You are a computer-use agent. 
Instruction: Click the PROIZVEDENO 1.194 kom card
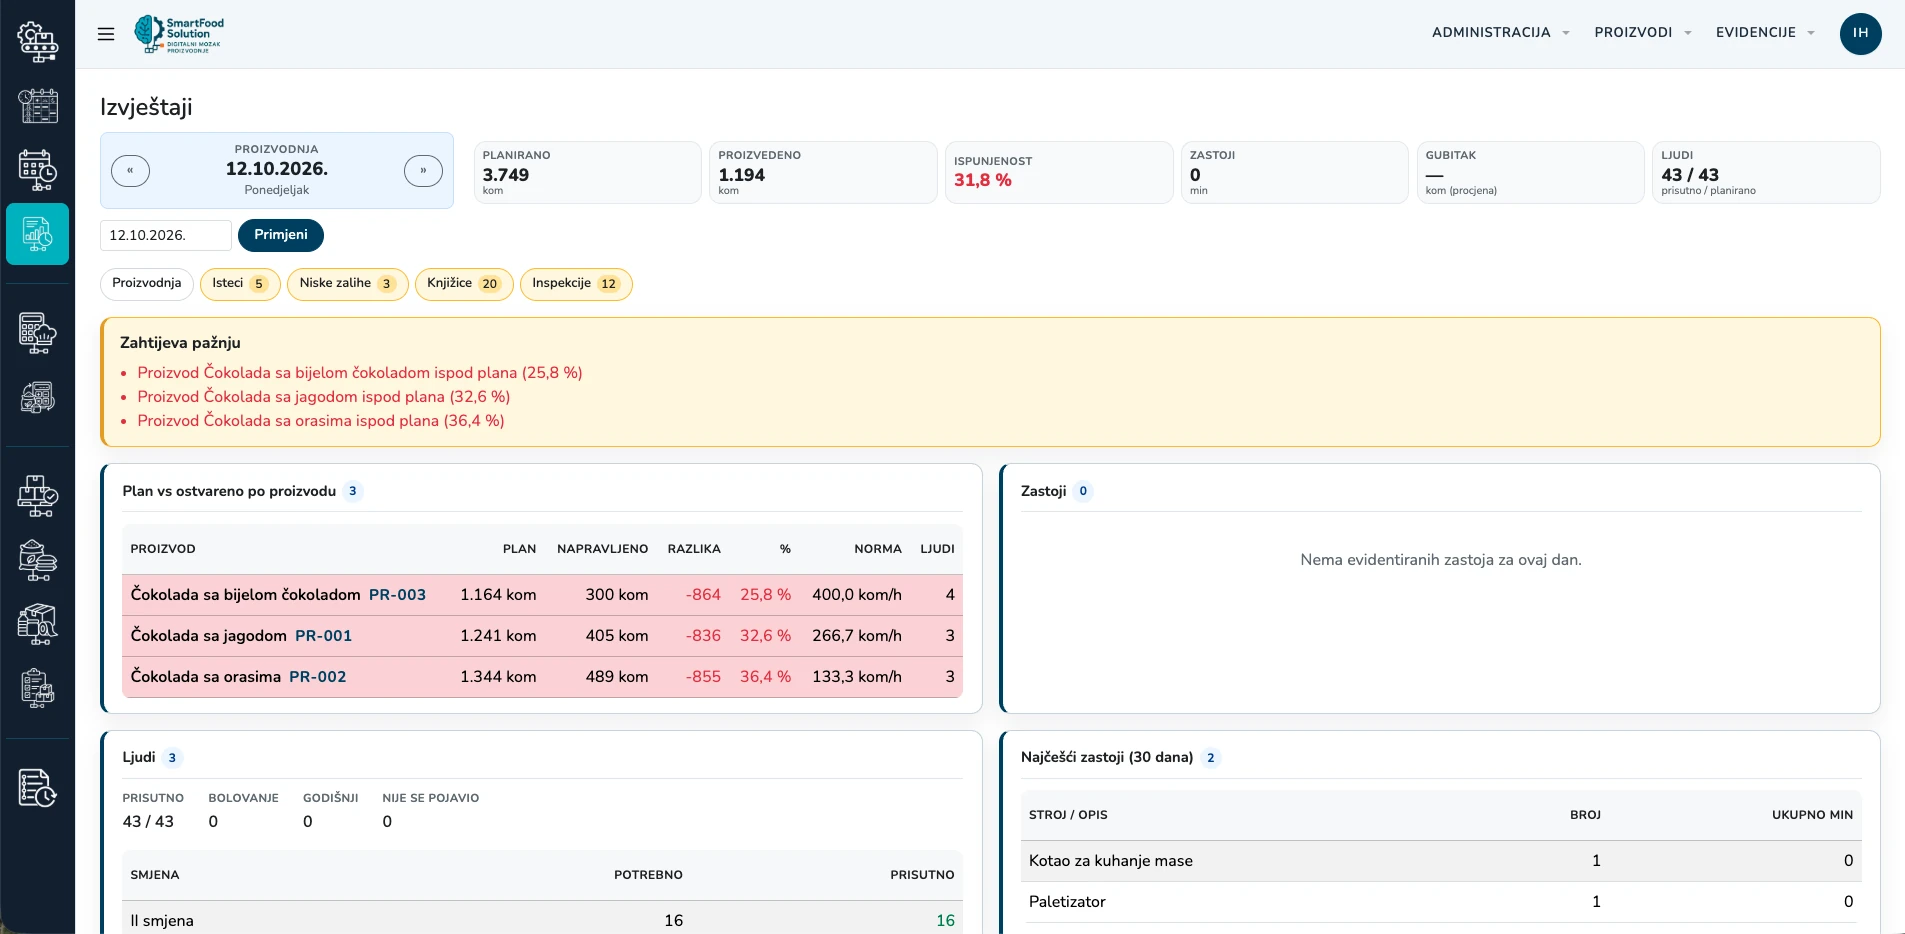click(x=823, y=172)
